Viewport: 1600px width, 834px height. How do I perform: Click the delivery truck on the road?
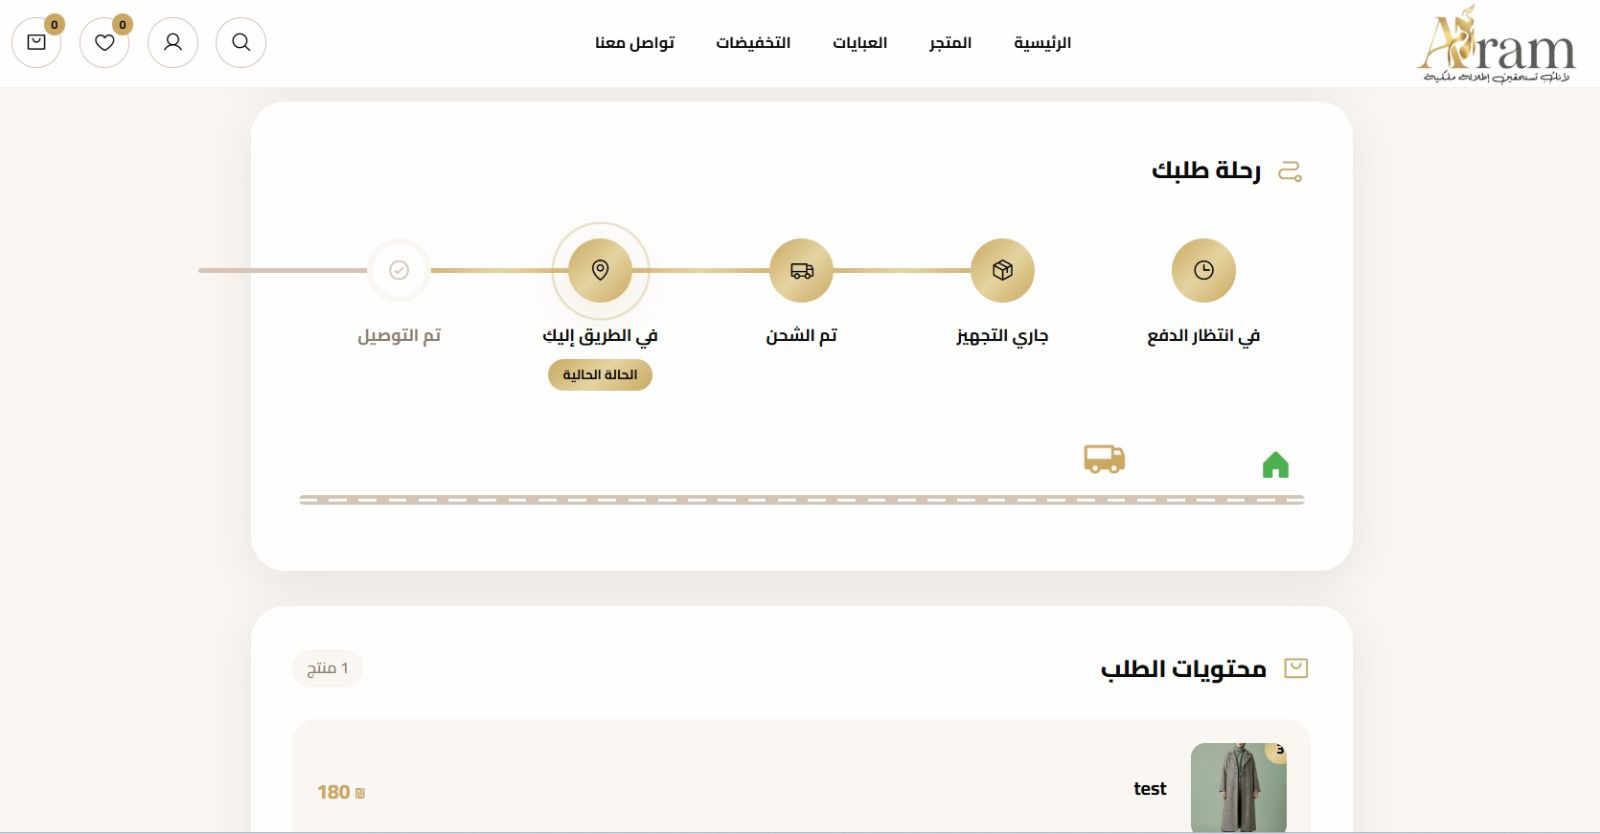coord(1104,459)
